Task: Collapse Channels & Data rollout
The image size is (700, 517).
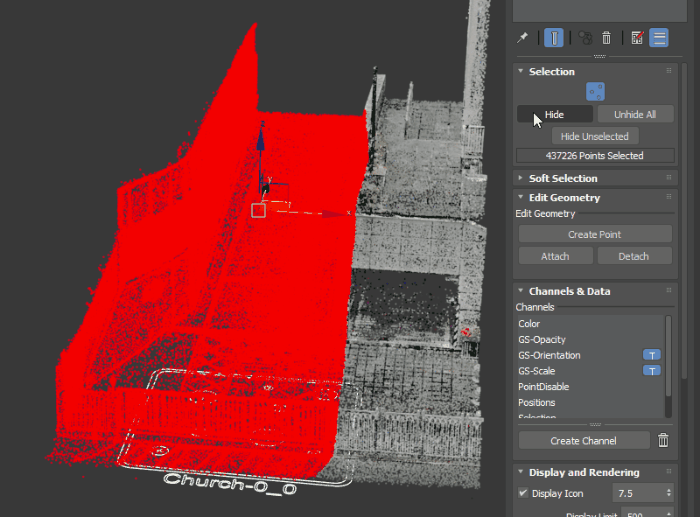Action: 521,291
